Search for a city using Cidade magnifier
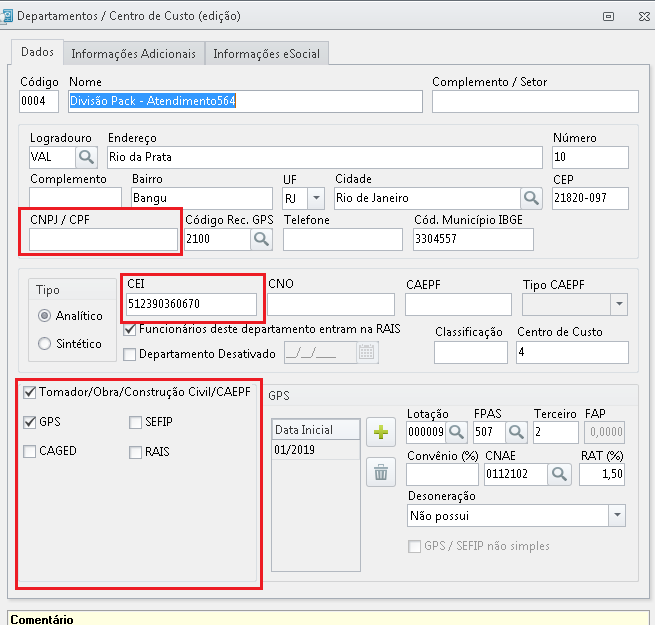Screen dimensions: 655x625 tap(531, 198)
